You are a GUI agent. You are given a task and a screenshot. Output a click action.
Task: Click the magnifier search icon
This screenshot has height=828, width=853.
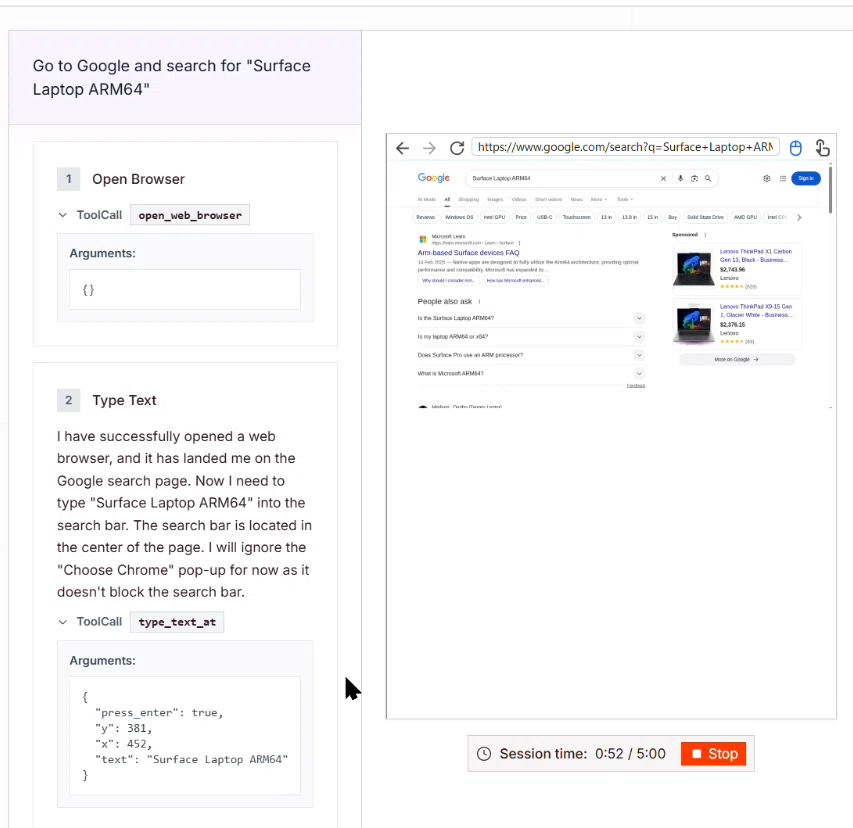pyautogui.click(x=708, y=178)
